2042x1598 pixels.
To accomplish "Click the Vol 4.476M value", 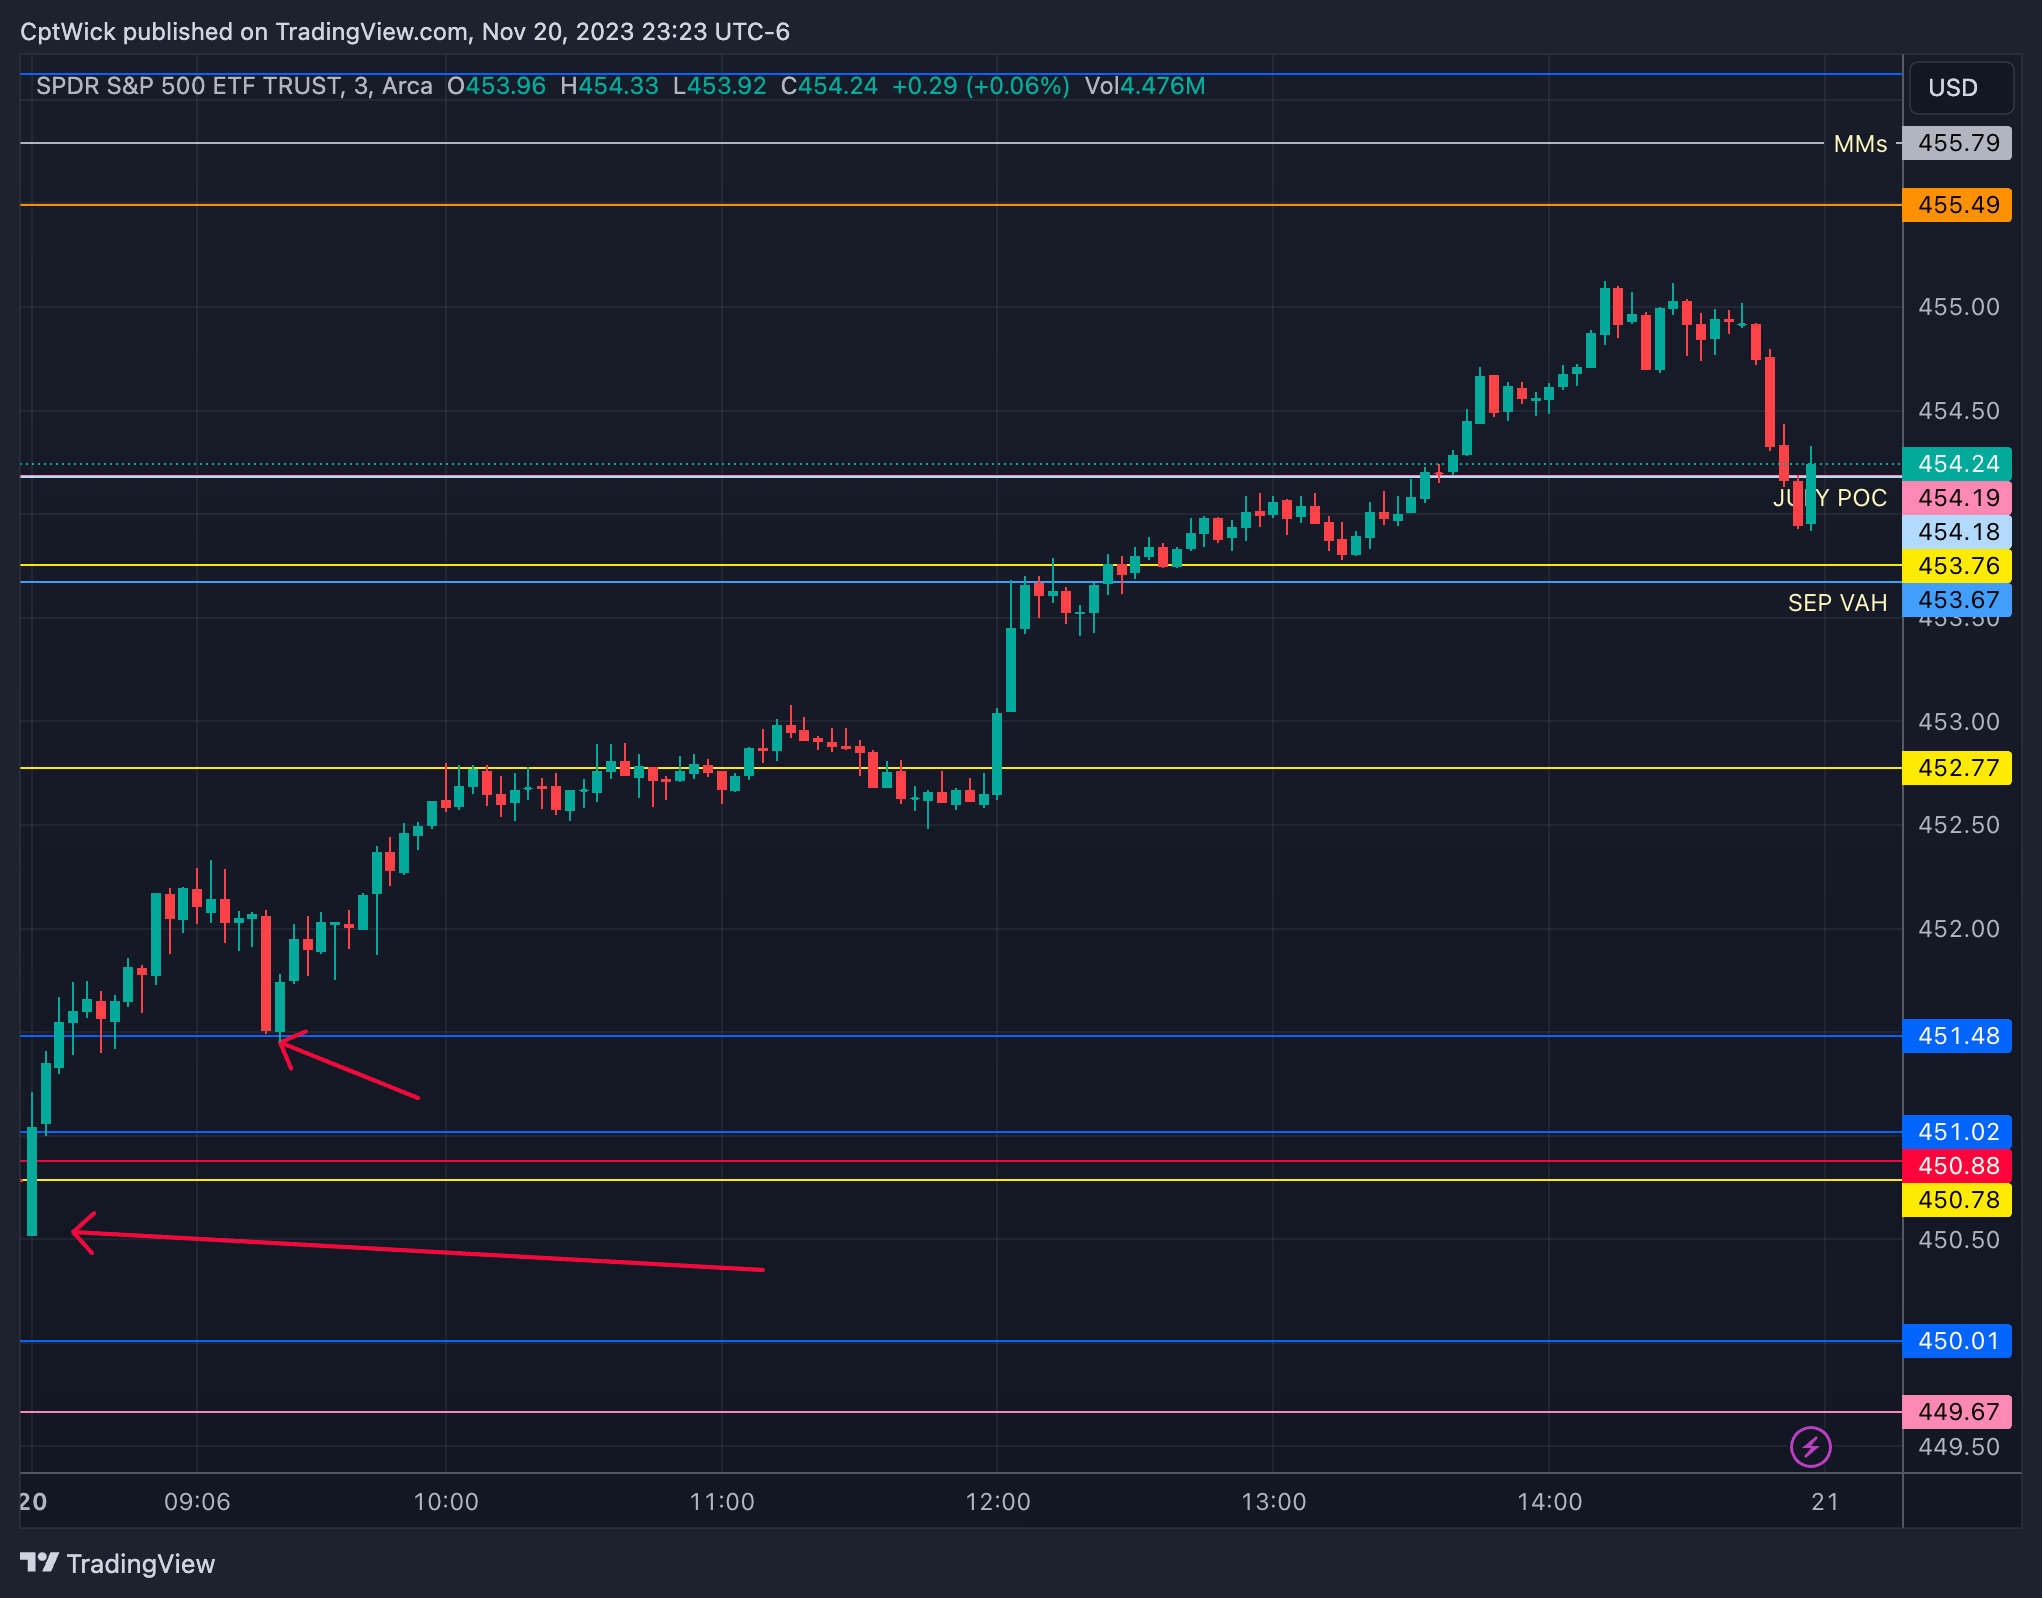I will (1145, 86).
